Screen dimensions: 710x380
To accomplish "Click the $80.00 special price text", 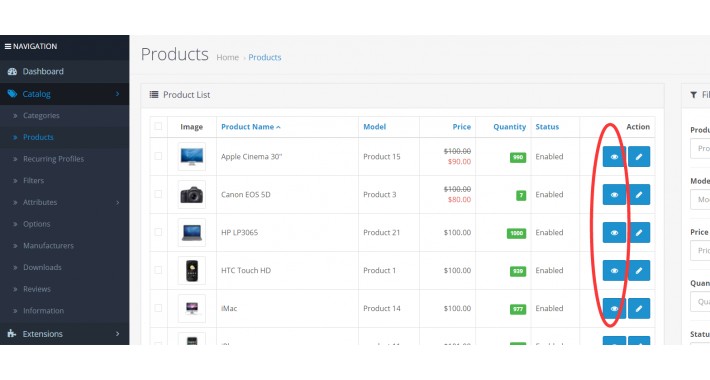I will 459,200.
